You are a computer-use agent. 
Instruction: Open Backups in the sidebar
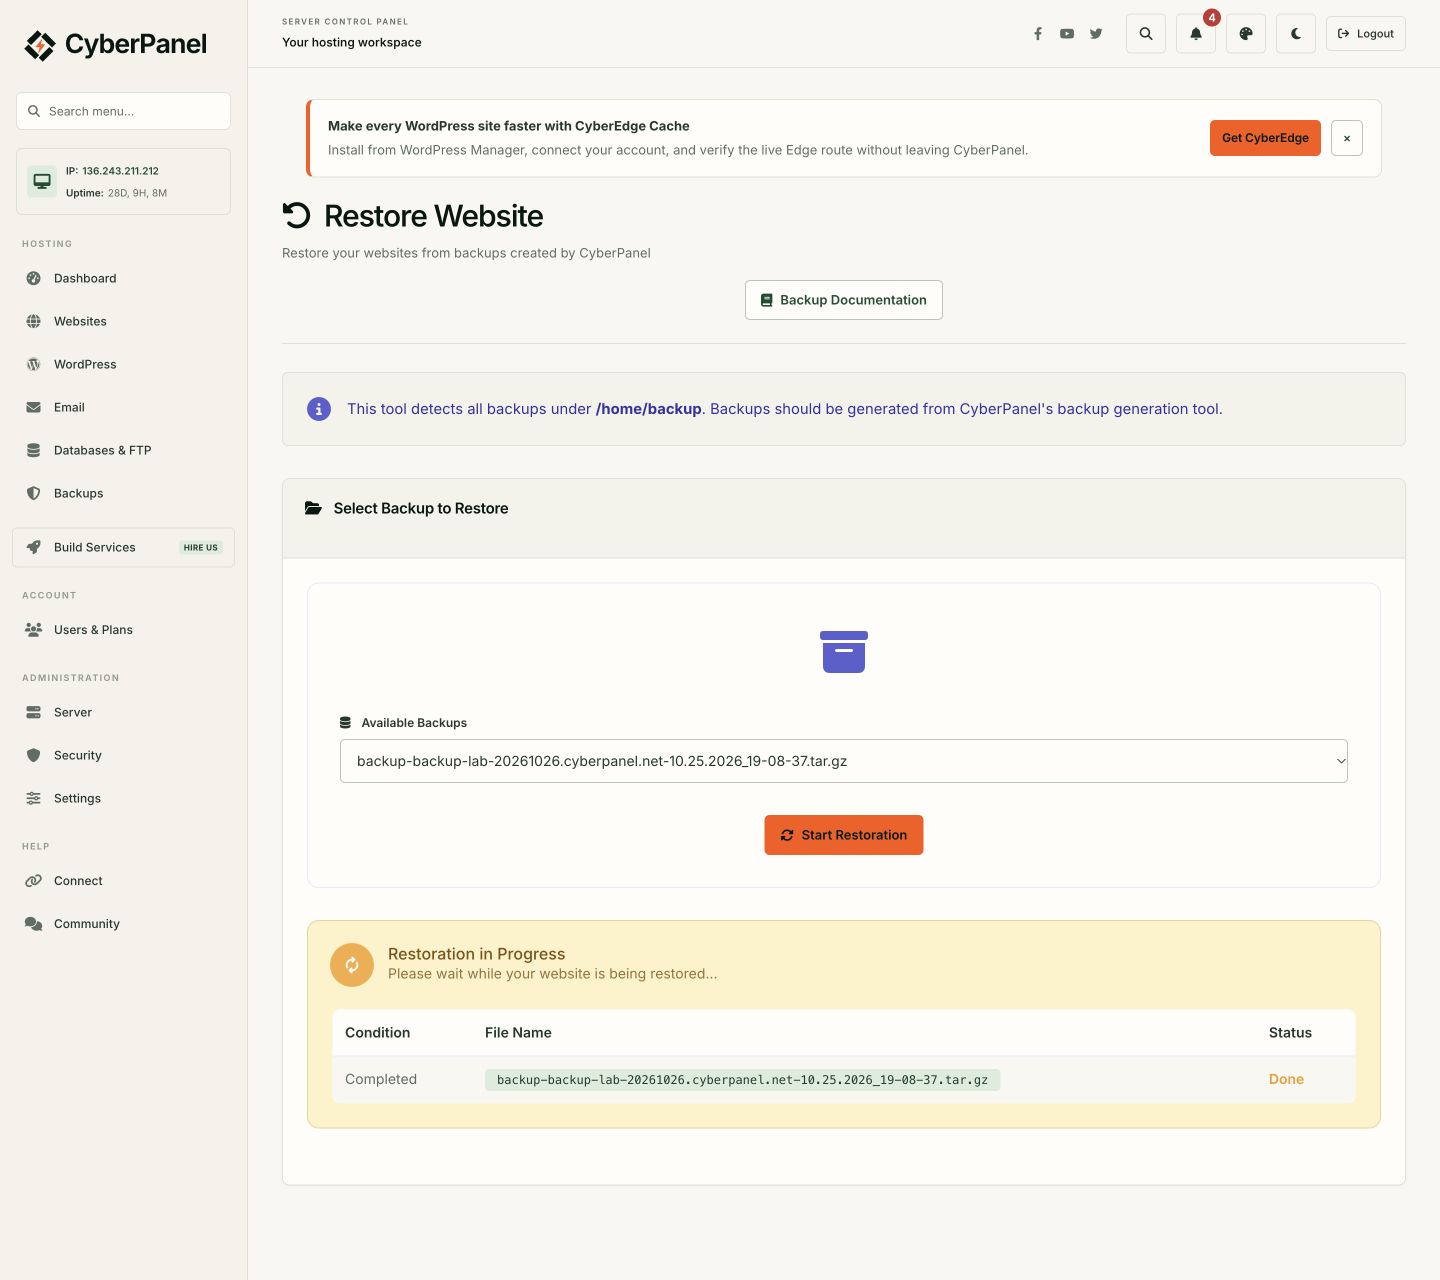(123, 493)
